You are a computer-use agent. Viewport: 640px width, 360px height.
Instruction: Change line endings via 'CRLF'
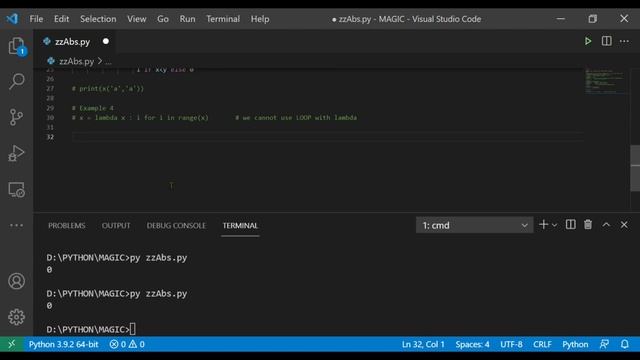(542, 344)
